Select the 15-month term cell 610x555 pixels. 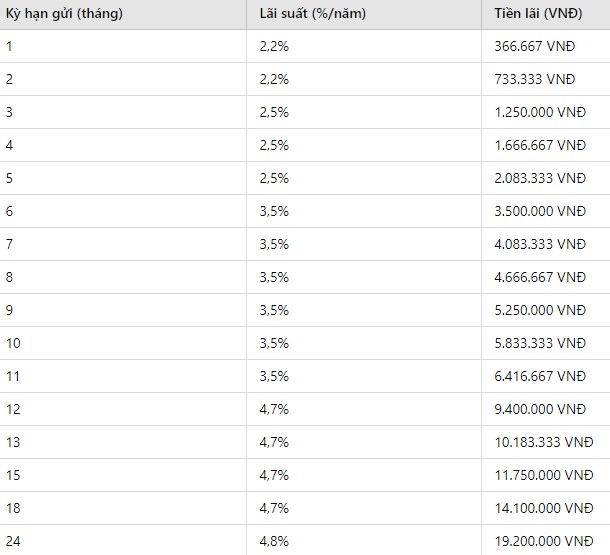click(x=13, y=475)
